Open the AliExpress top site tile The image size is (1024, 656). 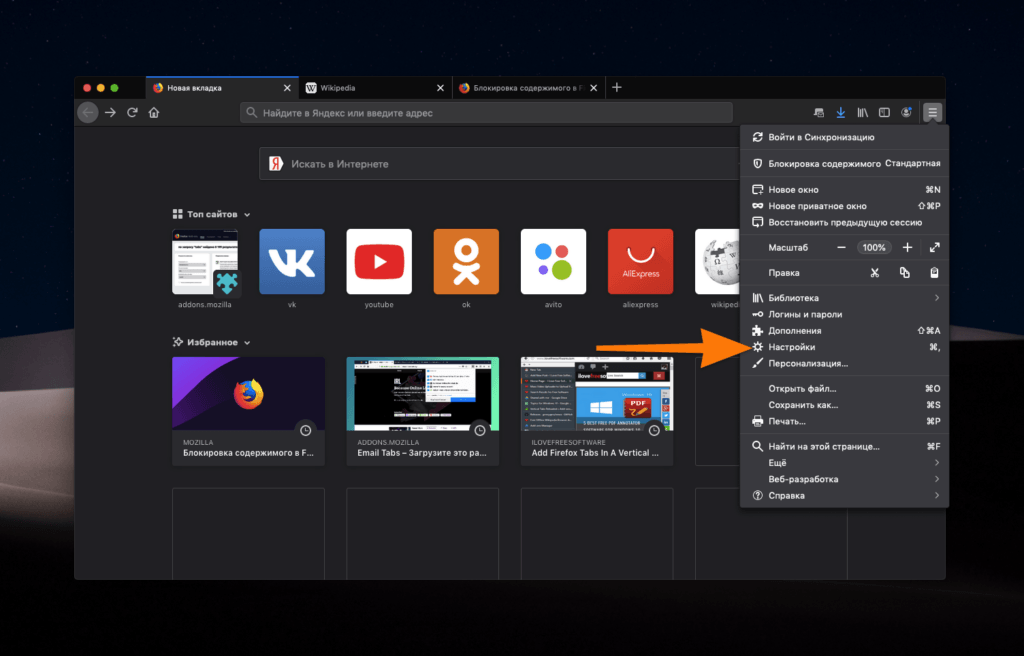click(641, 261)
